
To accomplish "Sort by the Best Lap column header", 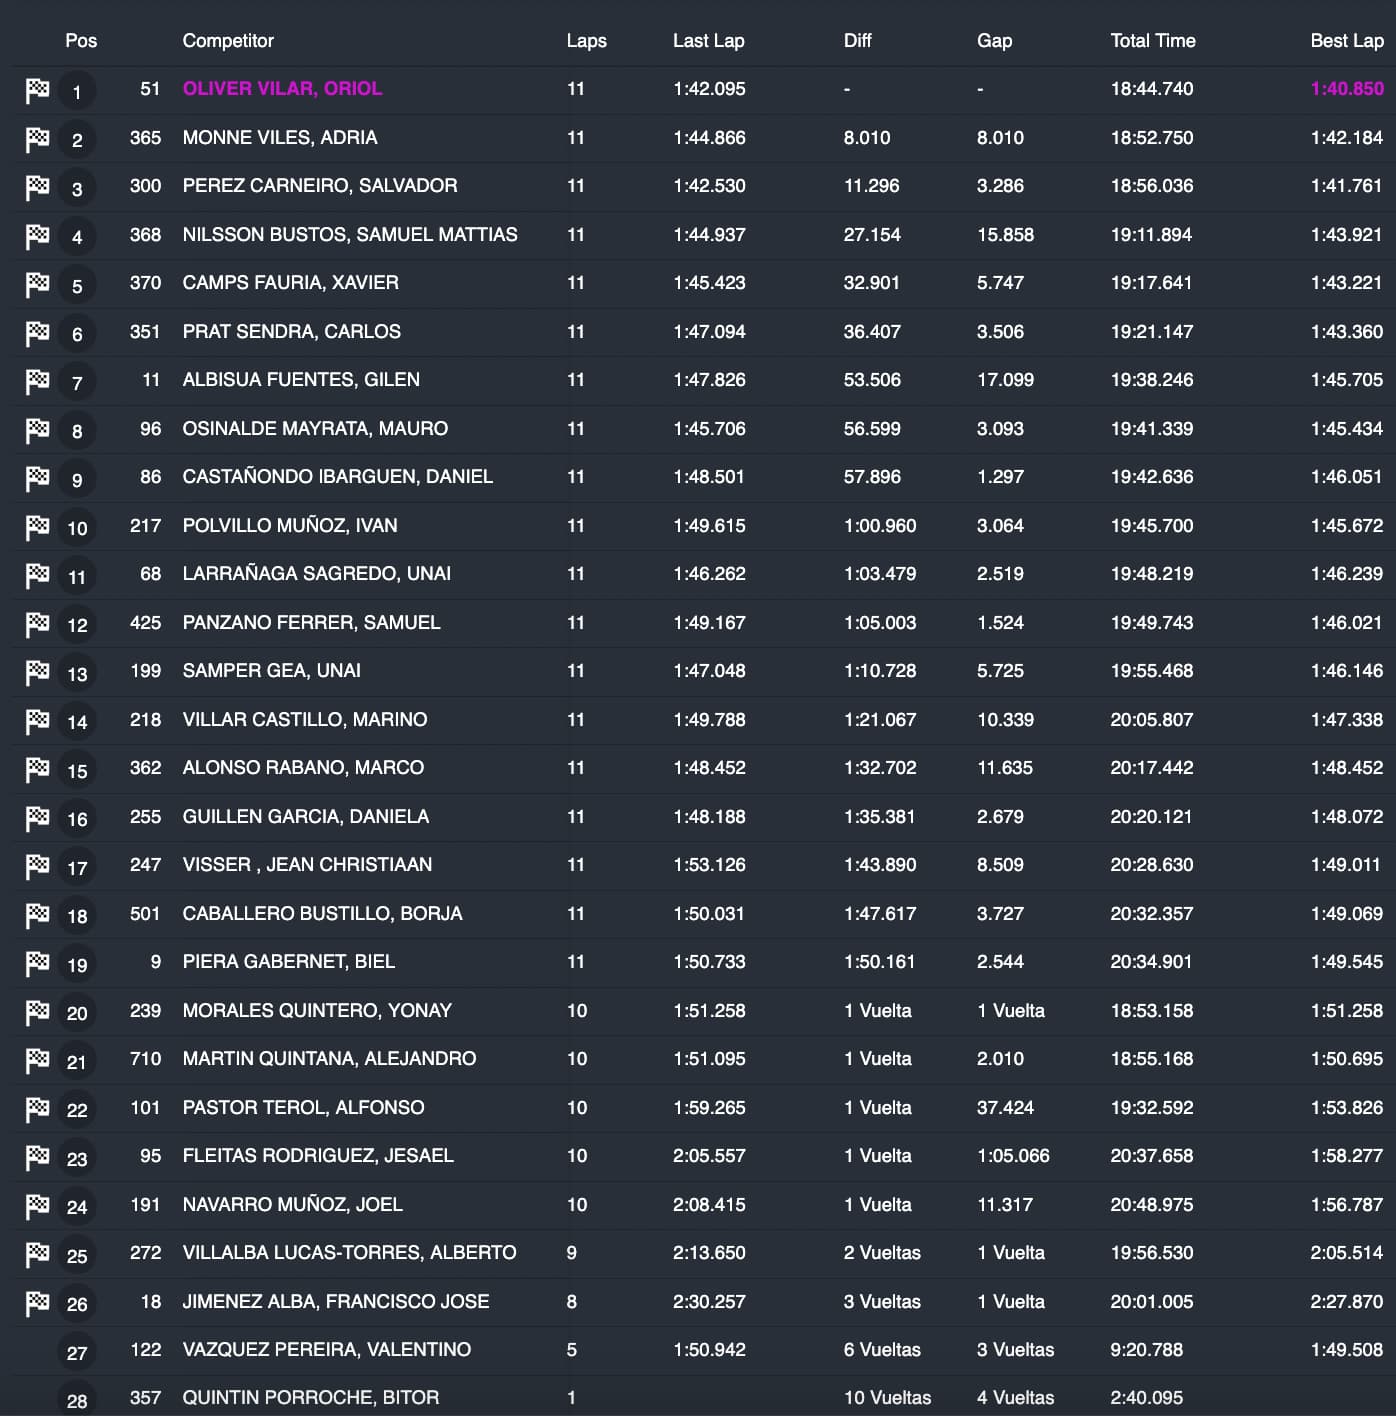I will point(1346,41).
